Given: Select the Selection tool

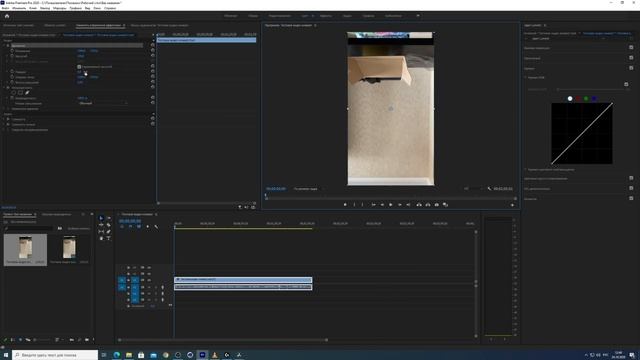Looking at the screenshot, I should [x=101, y=218].
